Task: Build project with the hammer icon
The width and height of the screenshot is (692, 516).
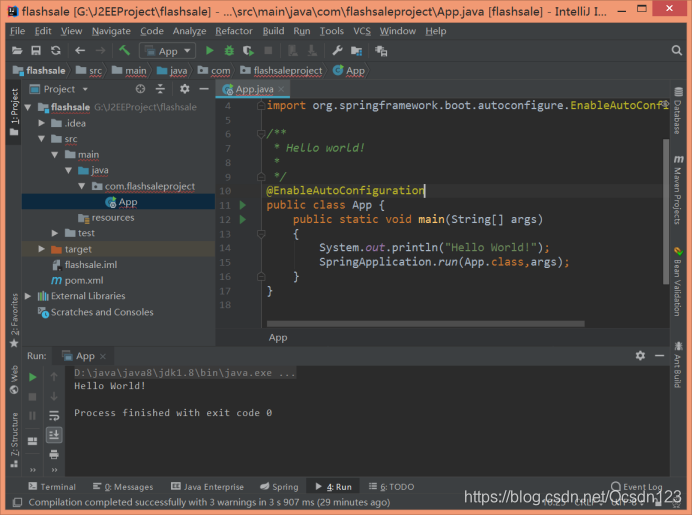Action: coord(124,50)
